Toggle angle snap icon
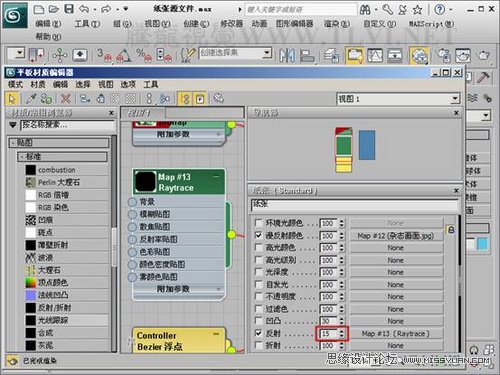Image resolution: width=500 pixels, height=375 pixels. pos(123,55)
